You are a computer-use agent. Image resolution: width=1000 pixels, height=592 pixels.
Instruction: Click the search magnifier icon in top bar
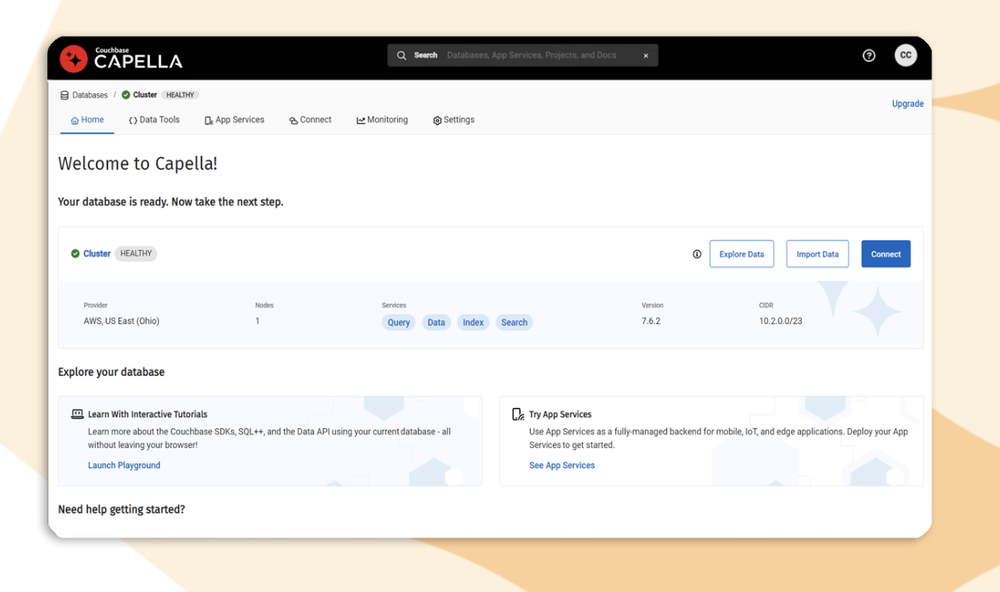(401, 55)
